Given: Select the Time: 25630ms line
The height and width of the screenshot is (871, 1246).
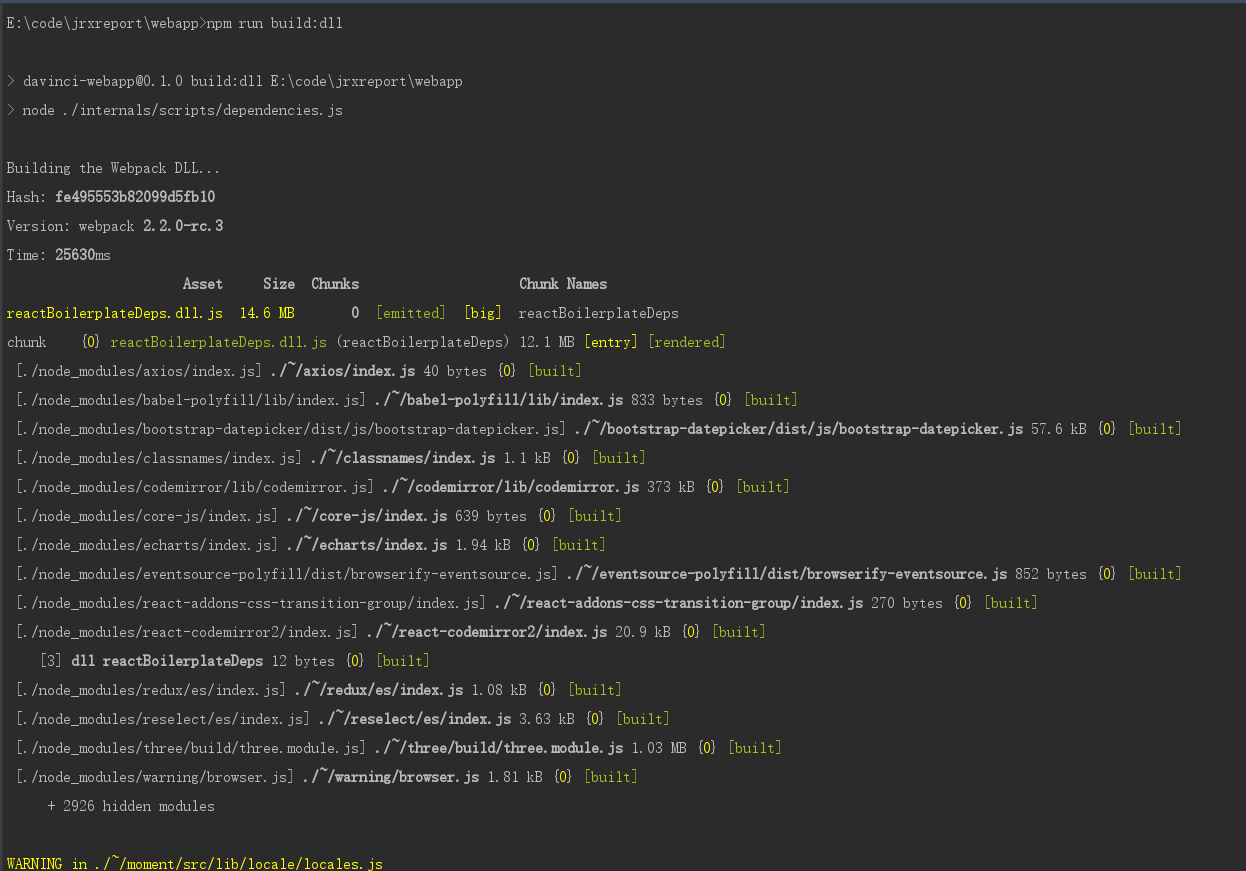Looking at the screenshot, I should coord(65,254).
